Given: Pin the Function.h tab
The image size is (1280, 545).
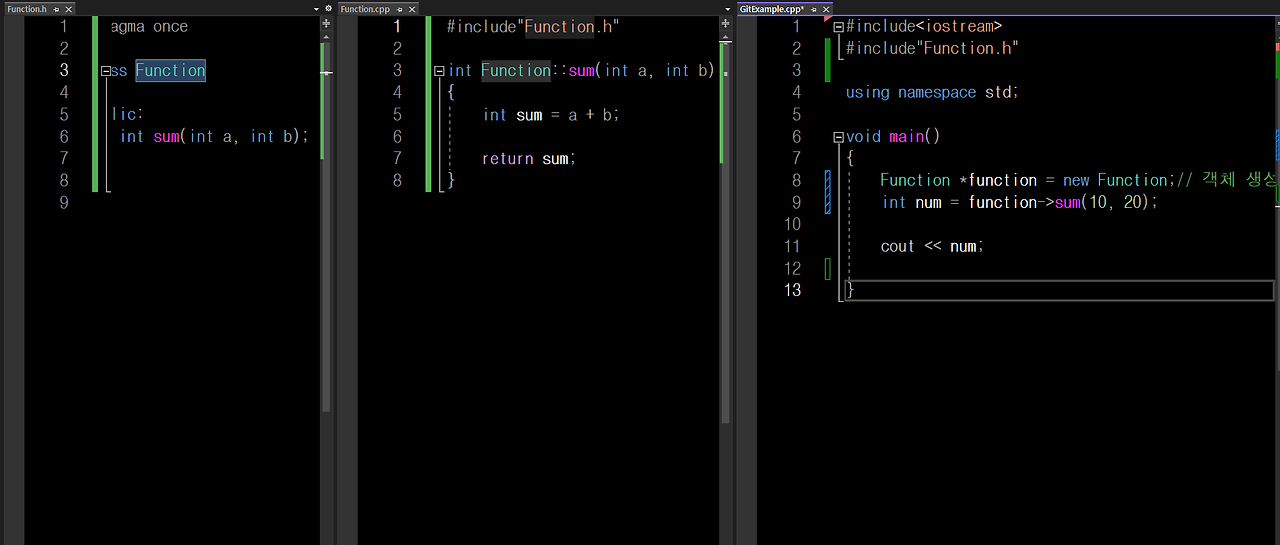Looking at the screenshot, I should pos(56,8).
